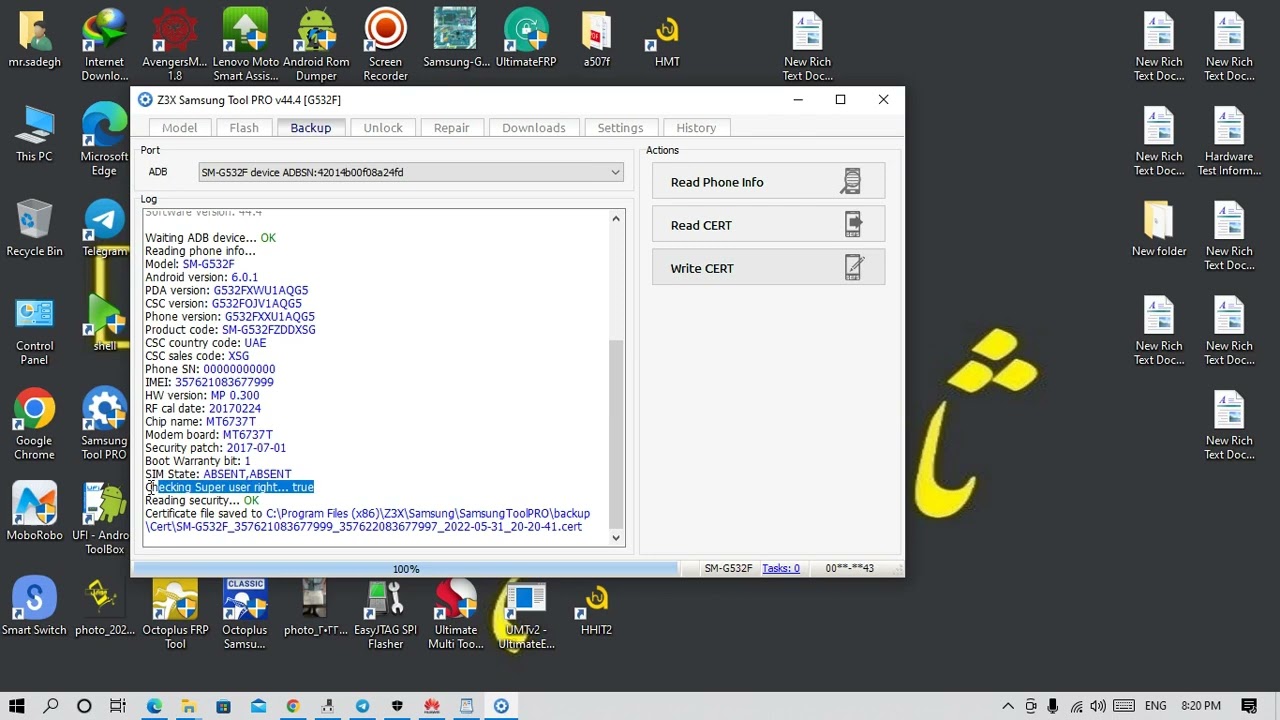Click the saved certificate file path in log
The width and height of the screenshot is (1280, 720).
(x=367, y=520)
